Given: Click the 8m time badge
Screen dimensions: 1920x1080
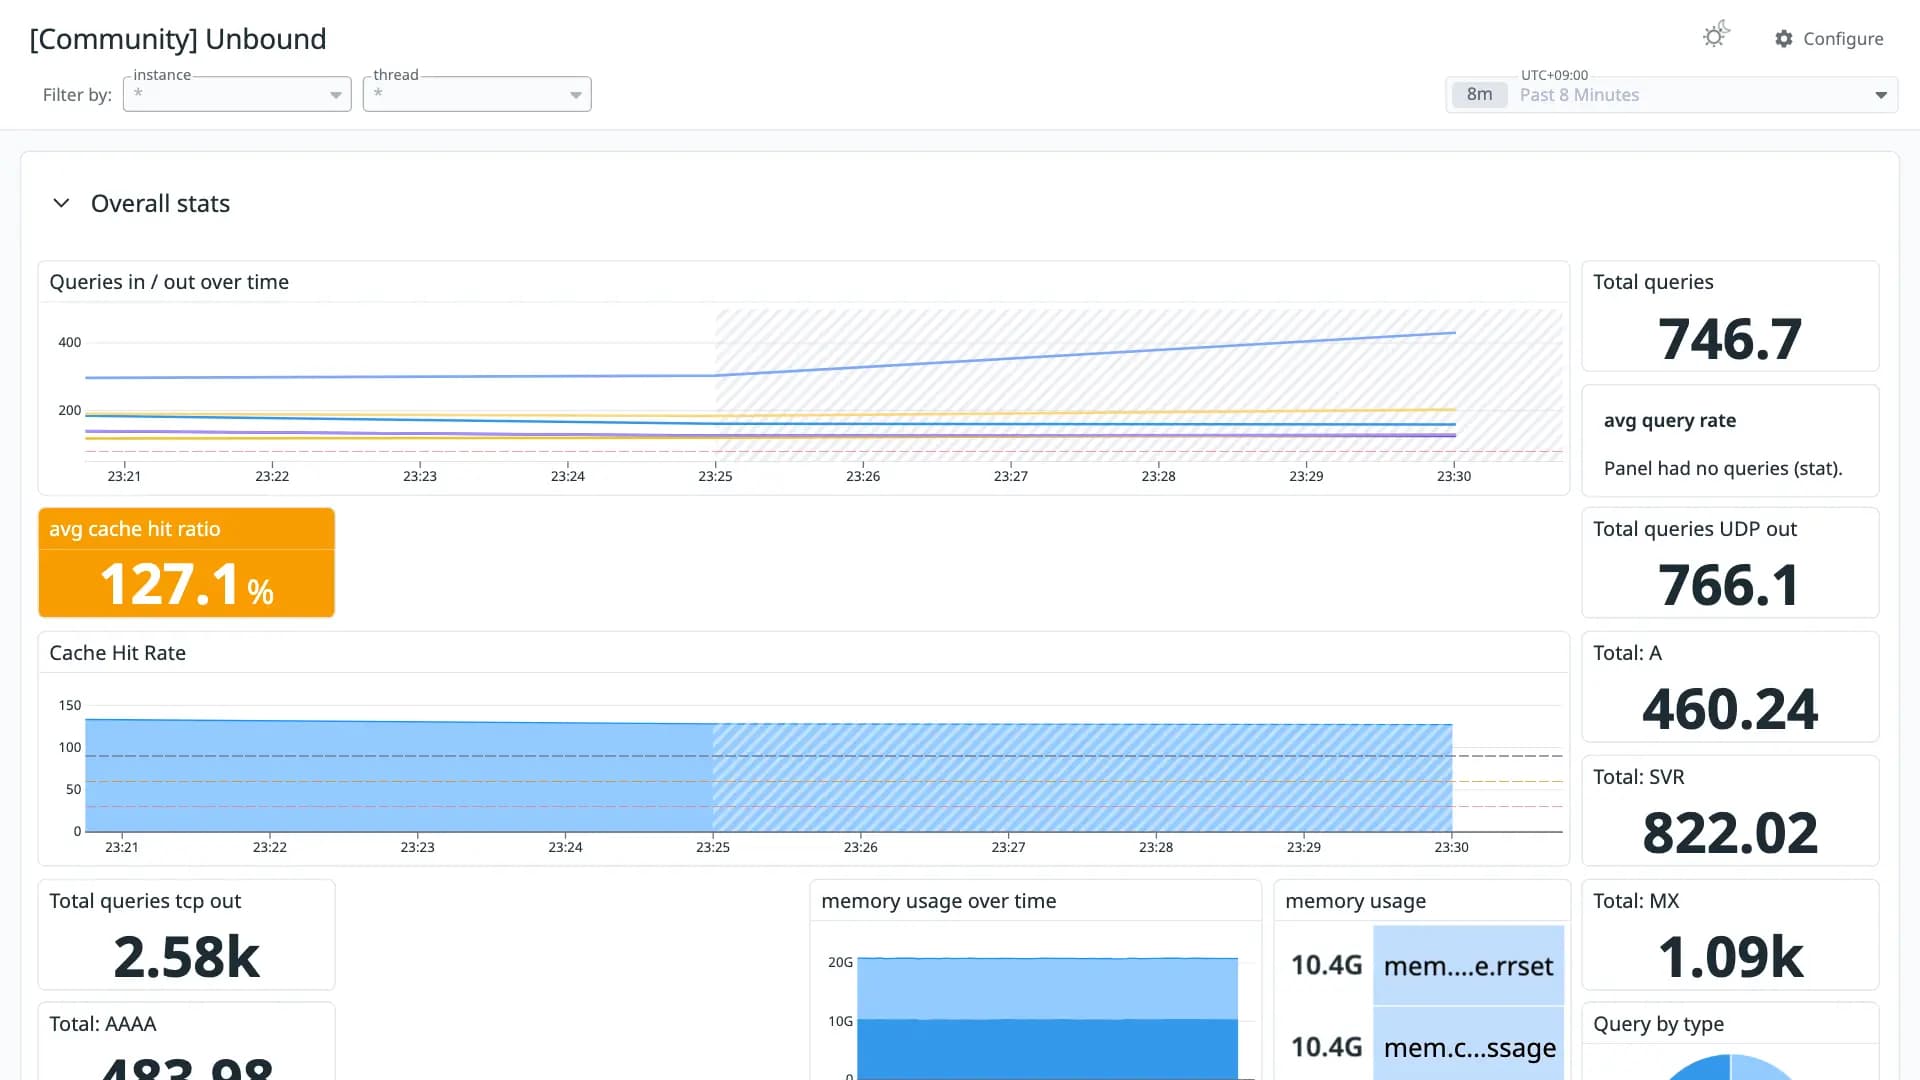Looking at the screenshot, I should tap(1479, 95).
